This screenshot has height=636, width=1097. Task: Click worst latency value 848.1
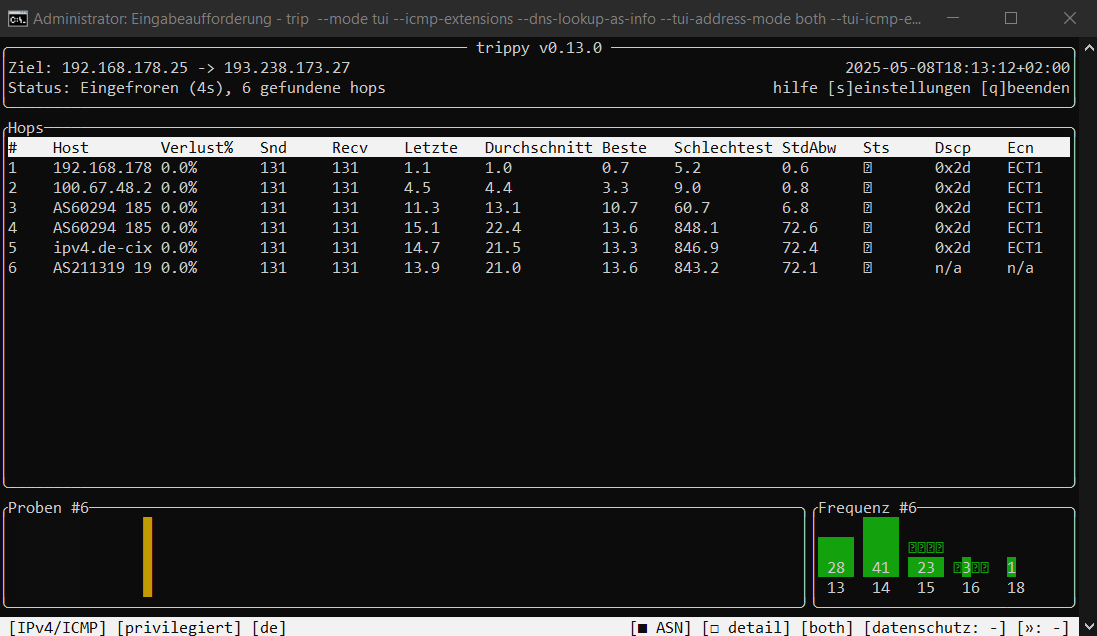click(696, 227)
